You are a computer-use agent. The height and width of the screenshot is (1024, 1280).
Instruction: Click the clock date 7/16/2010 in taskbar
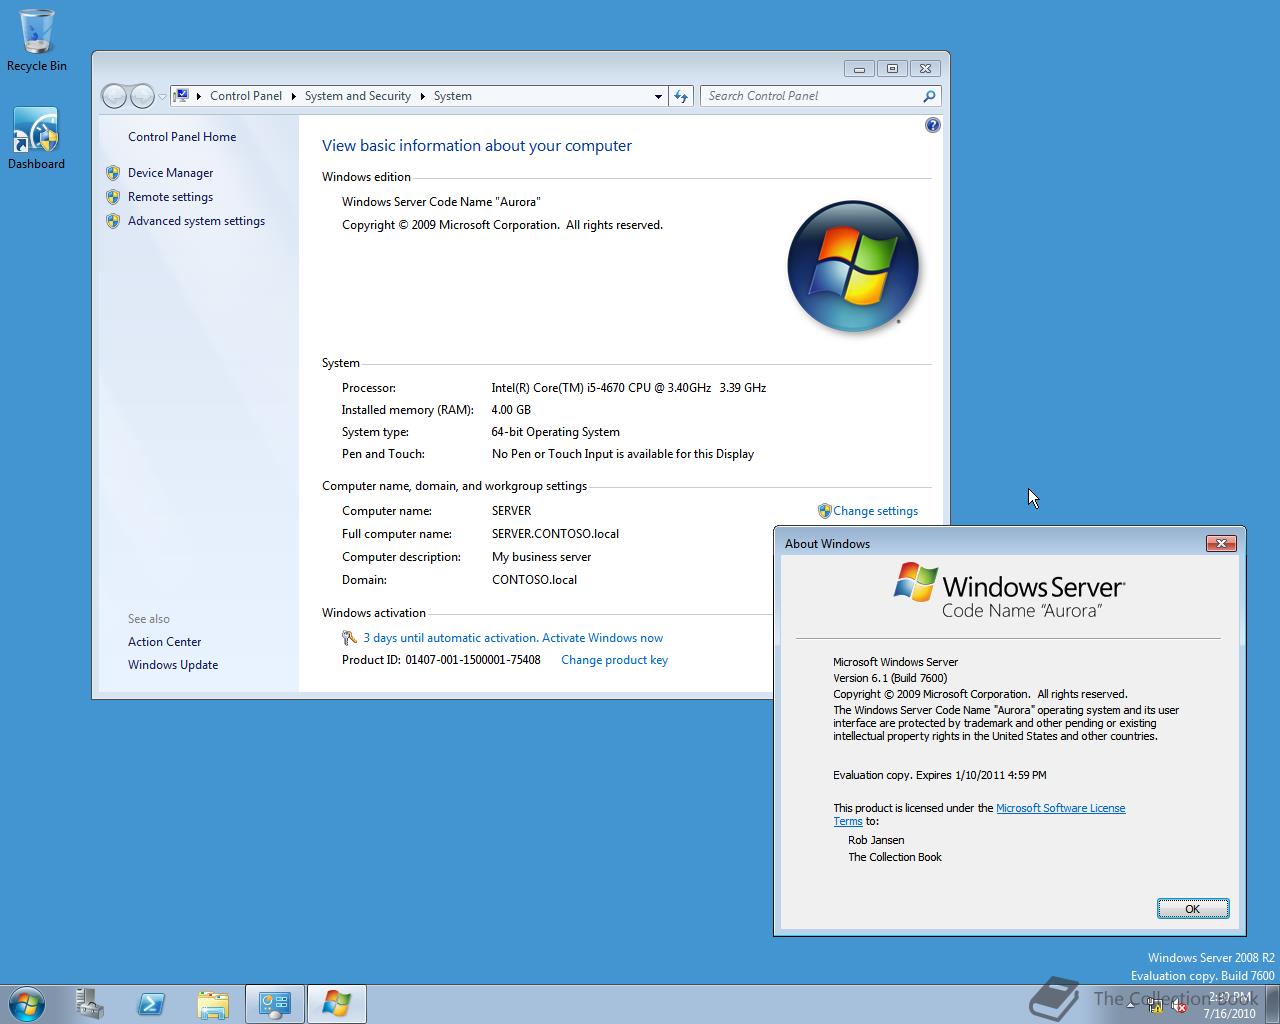(x=1229, y=1013)
